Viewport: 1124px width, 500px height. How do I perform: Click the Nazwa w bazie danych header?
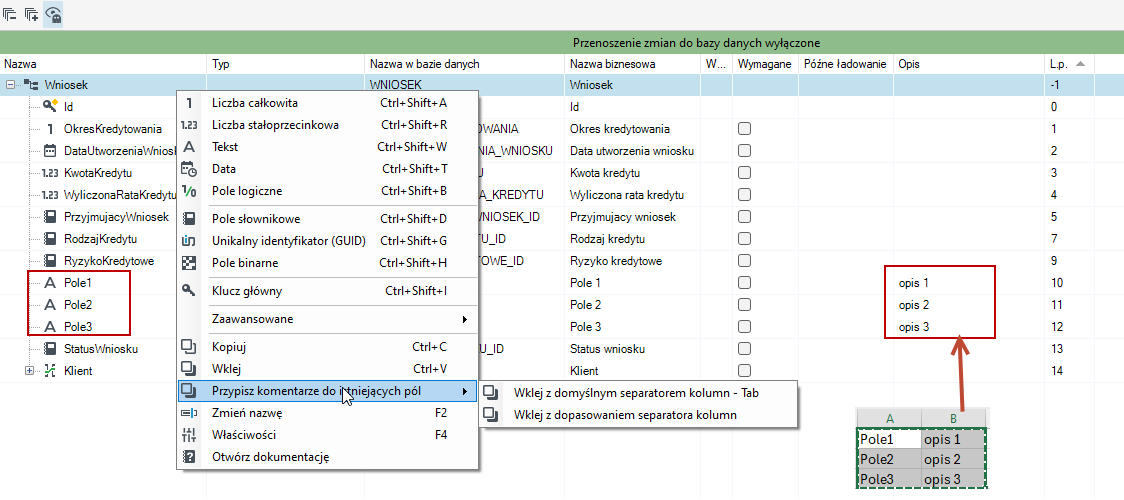(465, 64)
